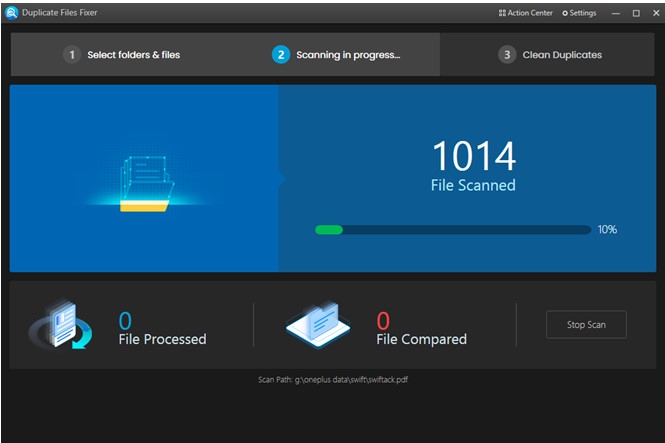Click the Stop Scan button

click(x=586, y=325)
